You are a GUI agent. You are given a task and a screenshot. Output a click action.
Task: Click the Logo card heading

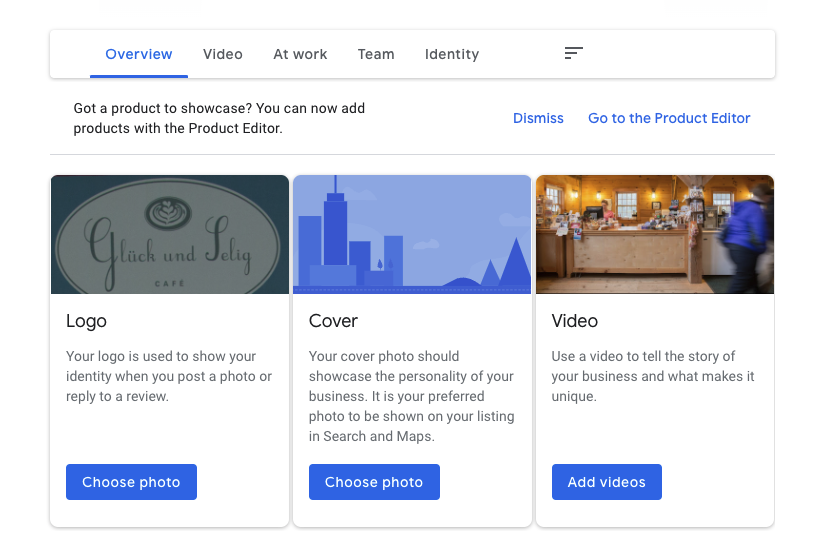coord(86,321)
